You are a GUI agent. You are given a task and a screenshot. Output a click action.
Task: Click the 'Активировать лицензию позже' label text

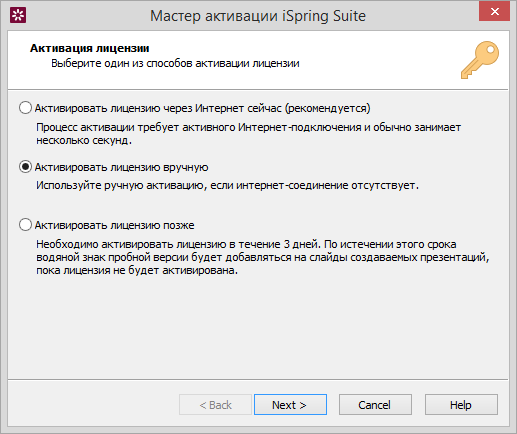(x=115, y=225)
